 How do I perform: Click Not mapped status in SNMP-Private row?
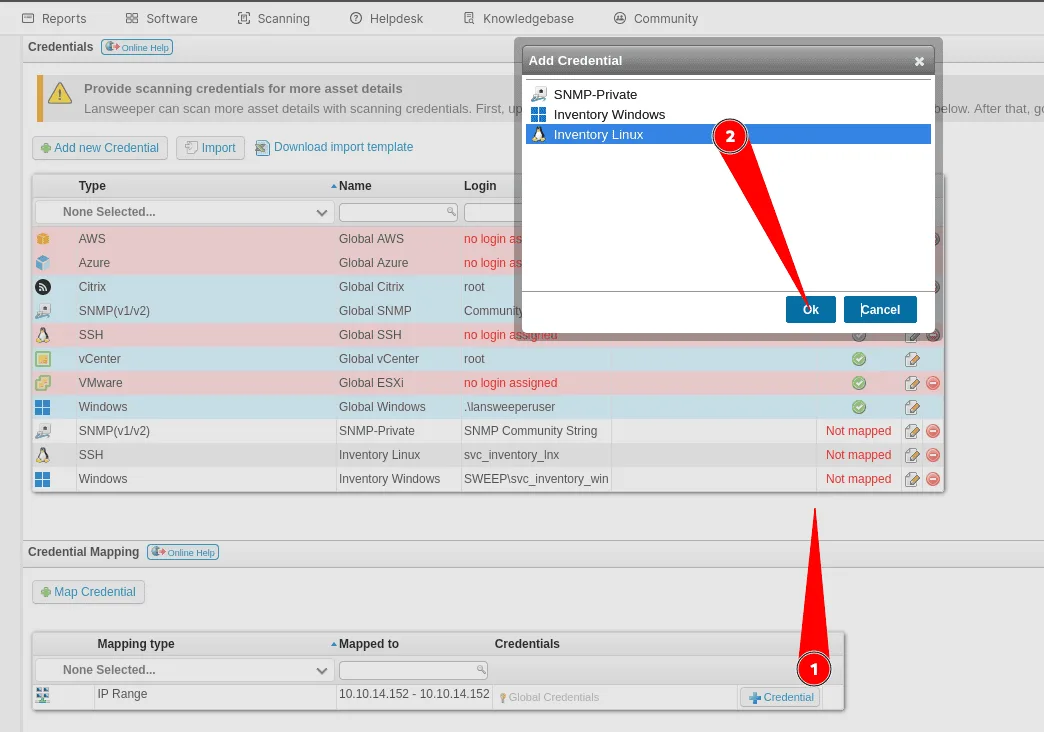pos(858,431)
